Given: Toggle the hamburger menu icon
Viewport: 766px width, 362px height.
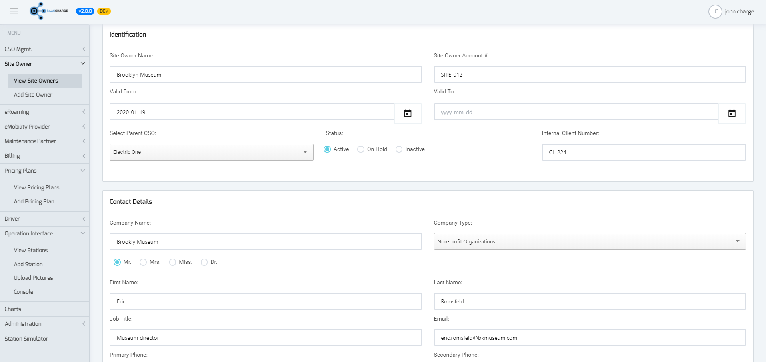Looking at the screenshot, I should (x=14, y=11).
